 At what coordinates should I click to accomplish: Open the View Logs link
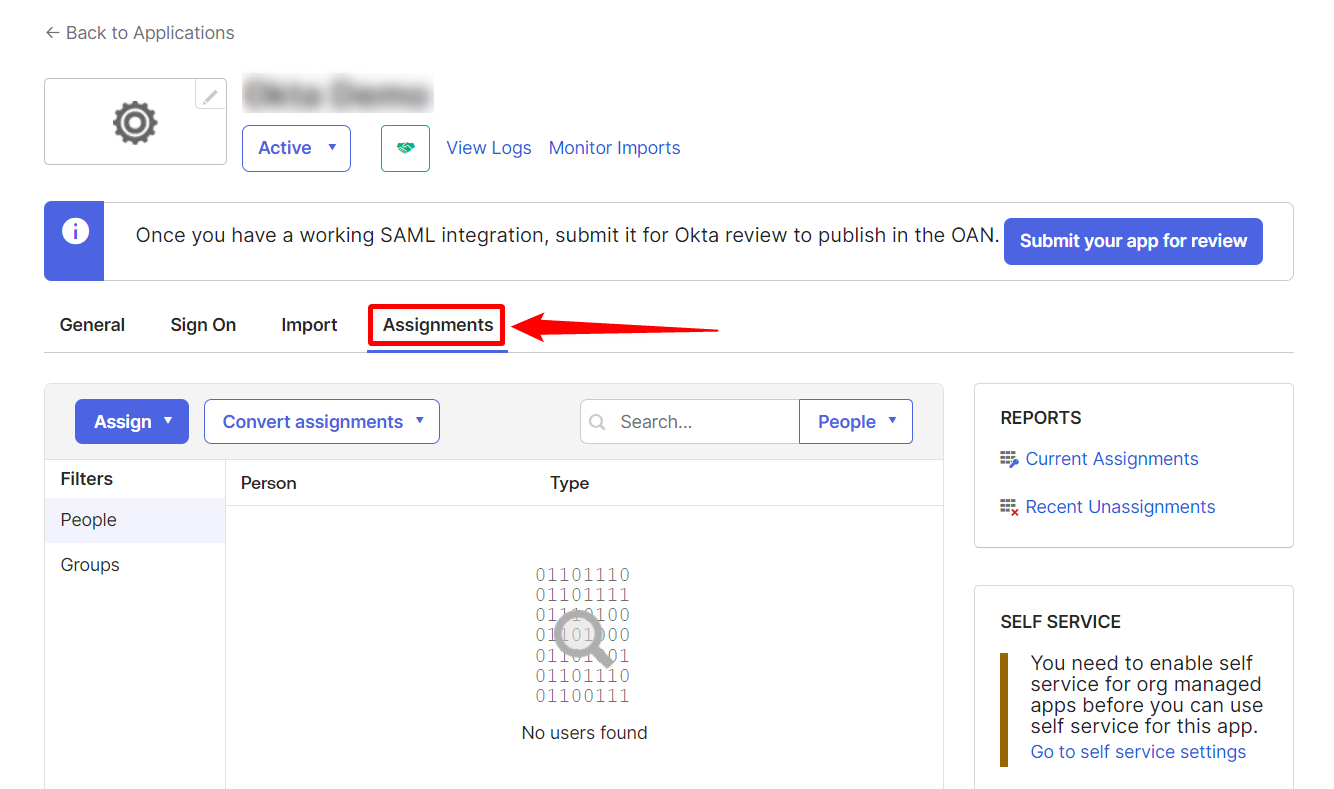[489, 148]
